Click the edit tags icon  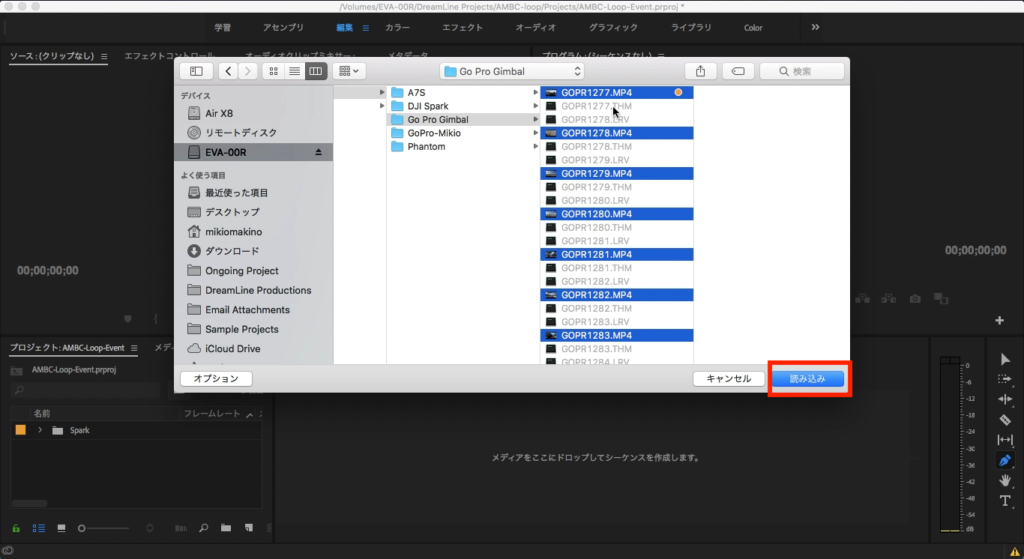(738, 71)
